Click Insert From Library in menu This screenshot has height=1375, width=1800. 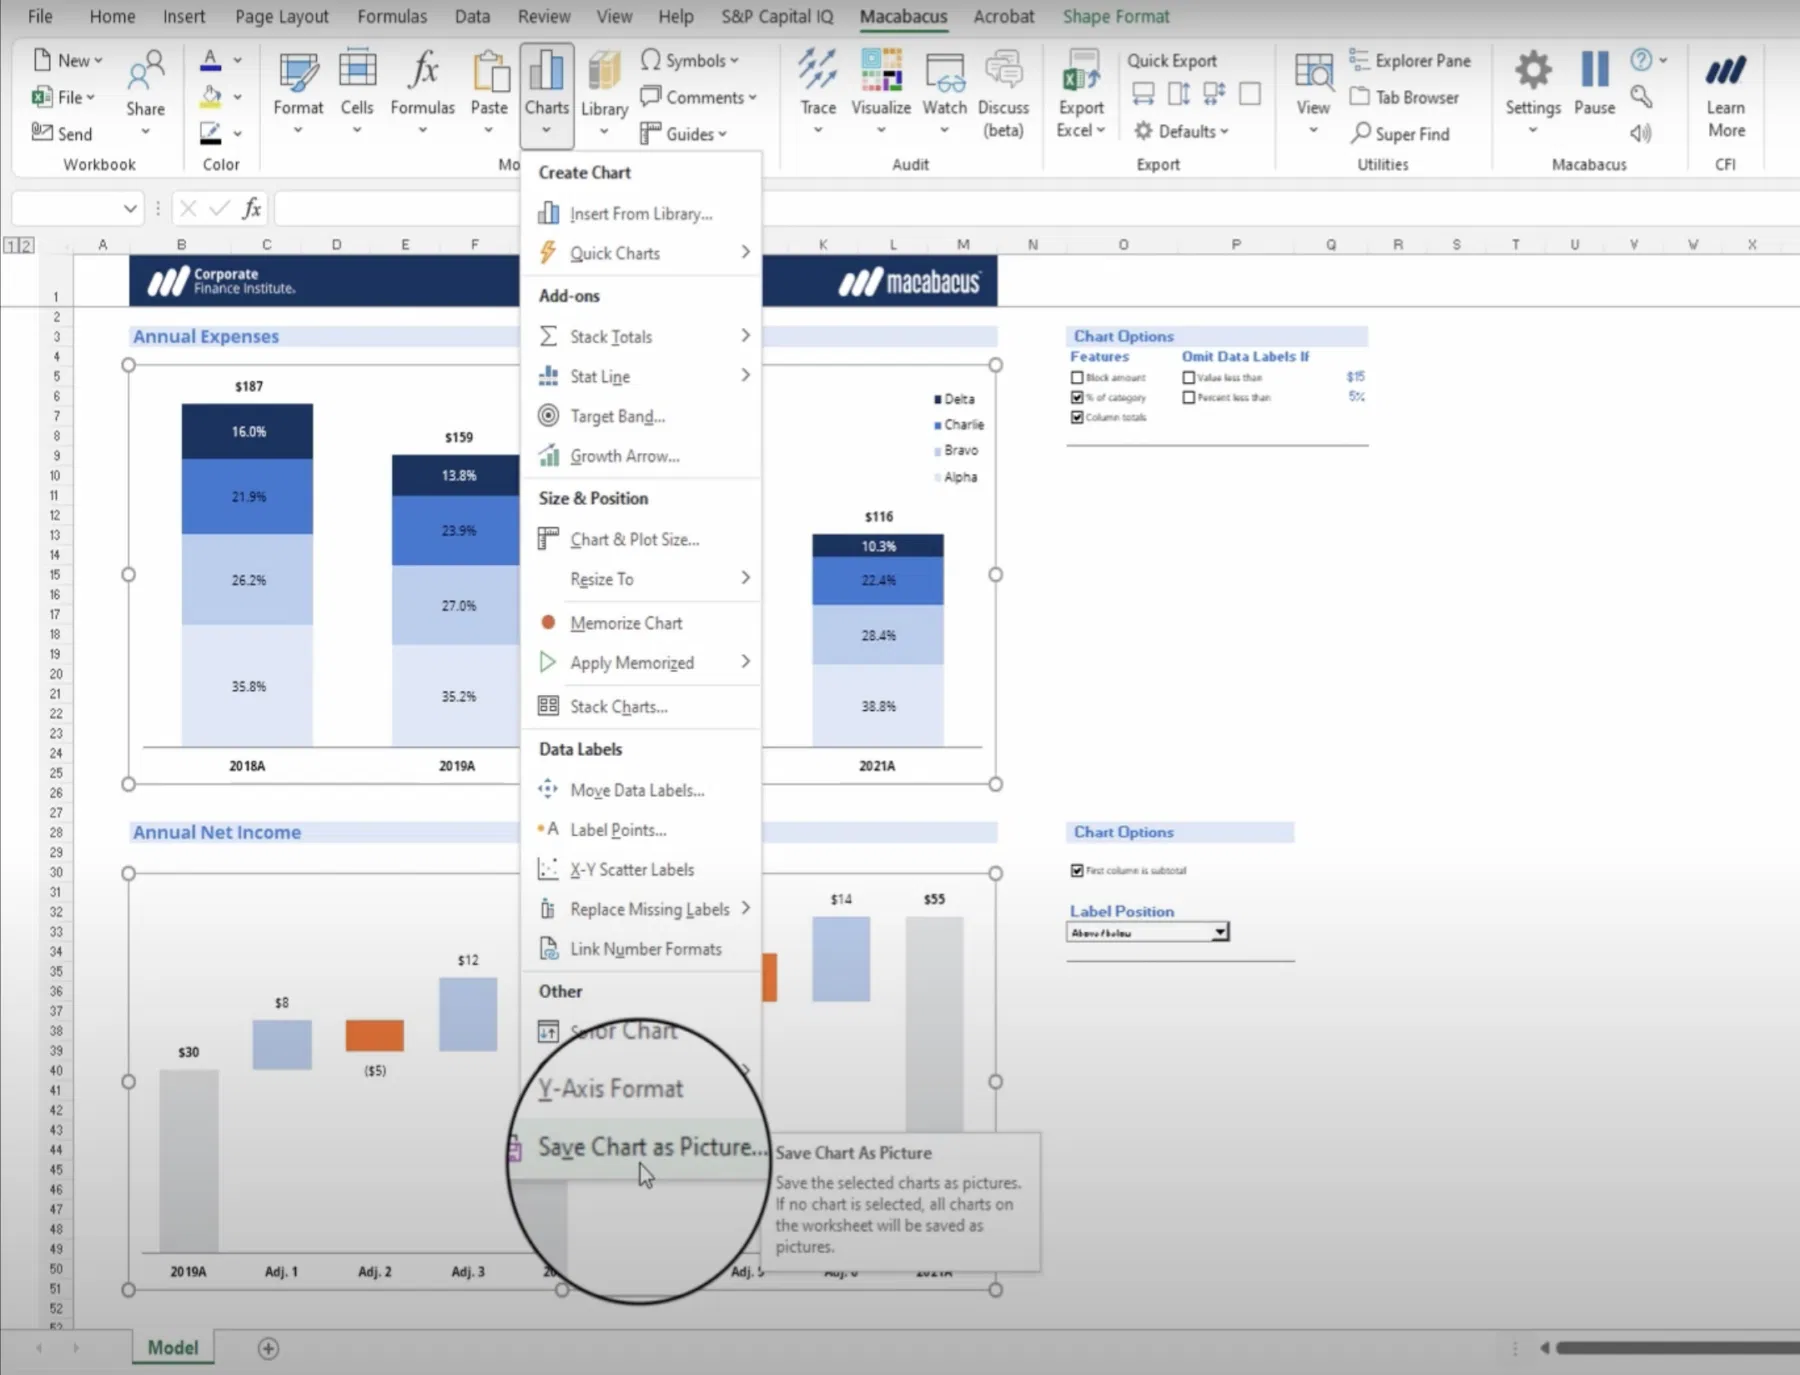coord(641,213)
